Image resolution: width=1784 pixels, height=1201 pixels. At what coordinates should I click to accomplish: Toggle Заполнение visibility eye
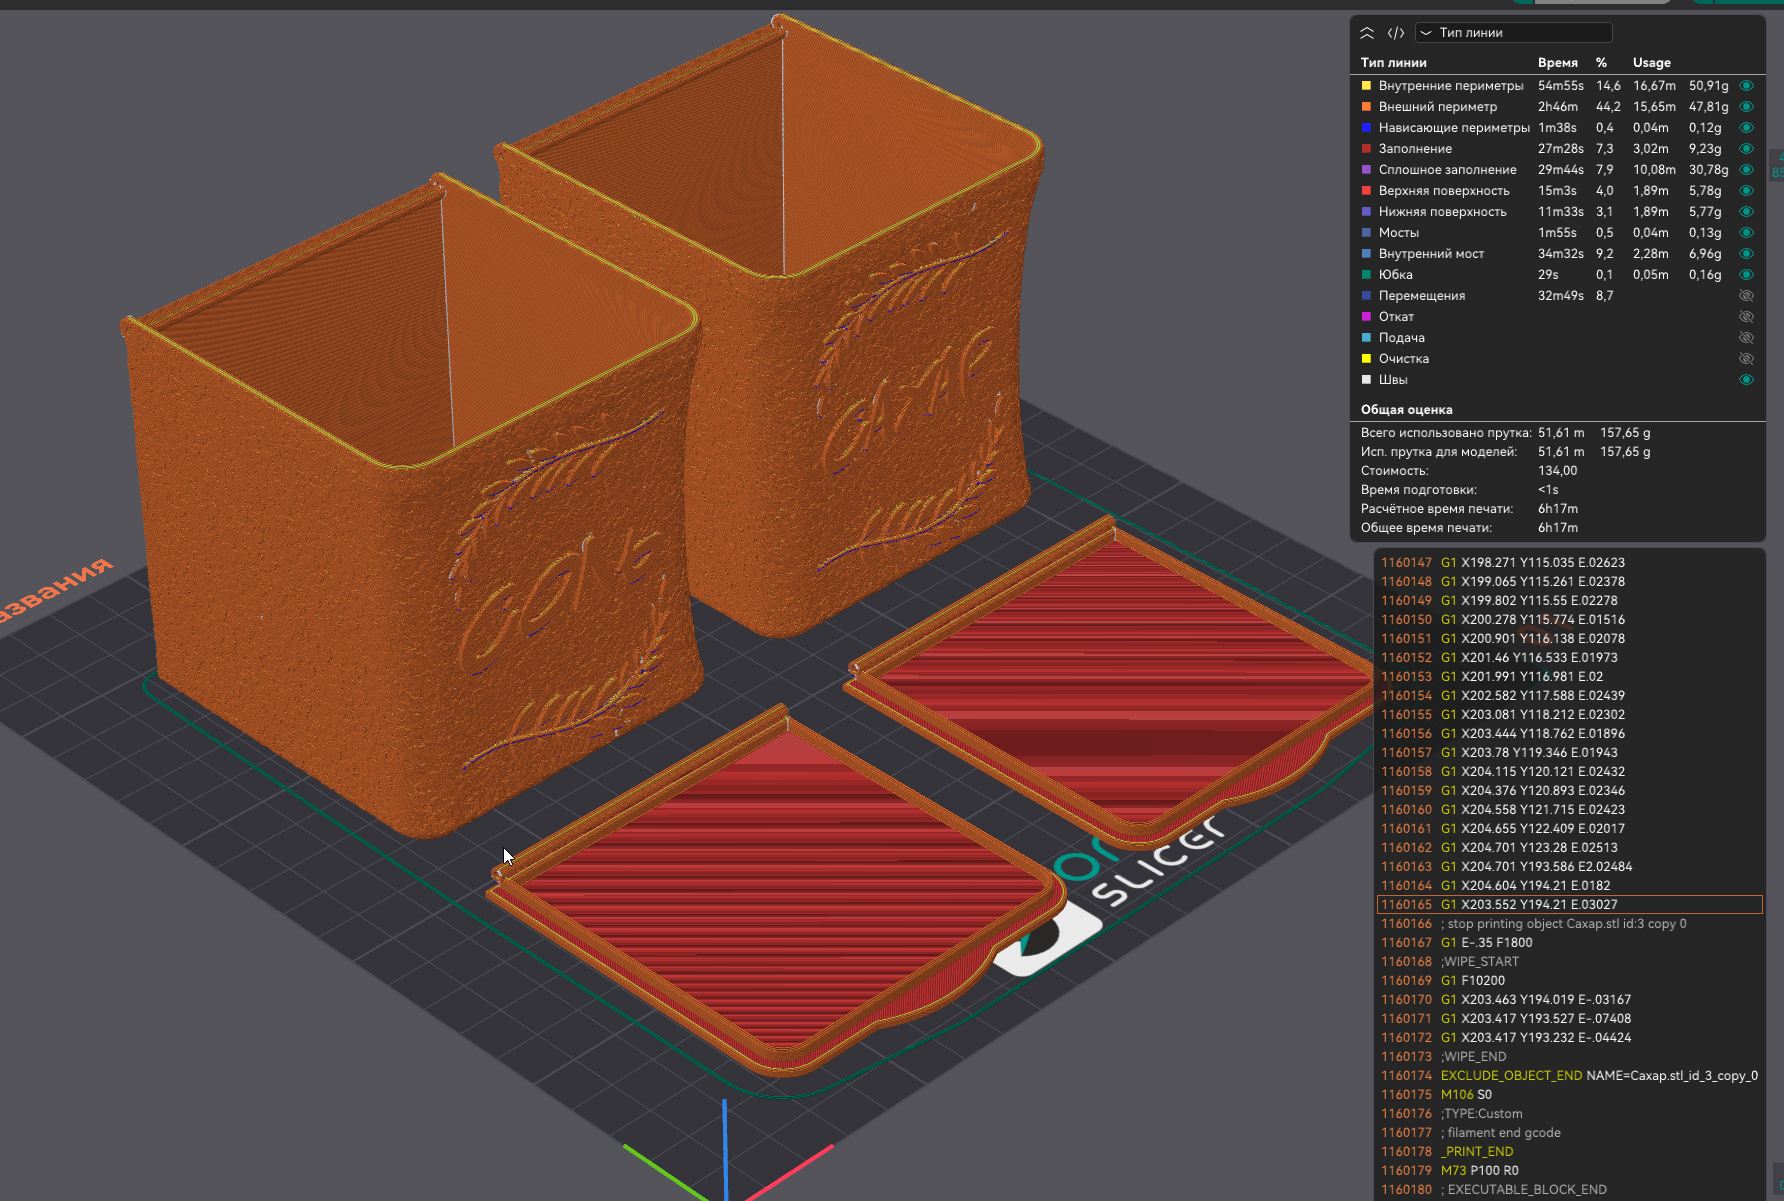click(x=1747, y=149)
